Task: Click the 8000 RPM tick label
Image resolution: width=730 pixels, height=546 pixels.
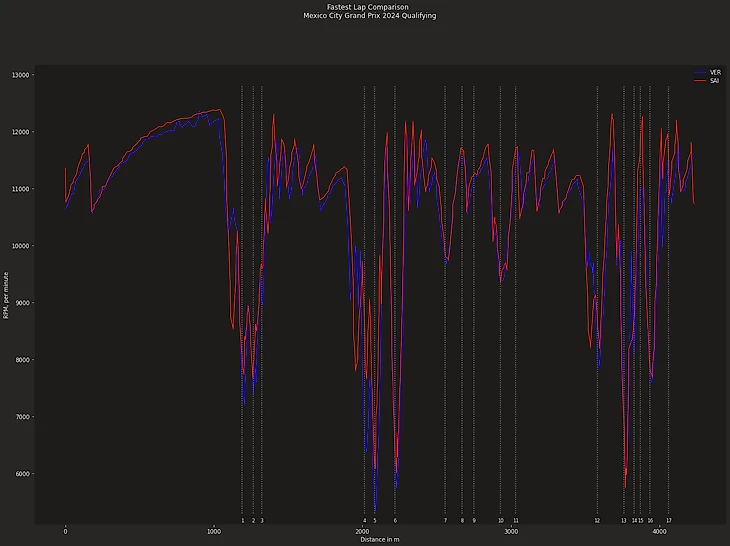Action: coord(22,360)
